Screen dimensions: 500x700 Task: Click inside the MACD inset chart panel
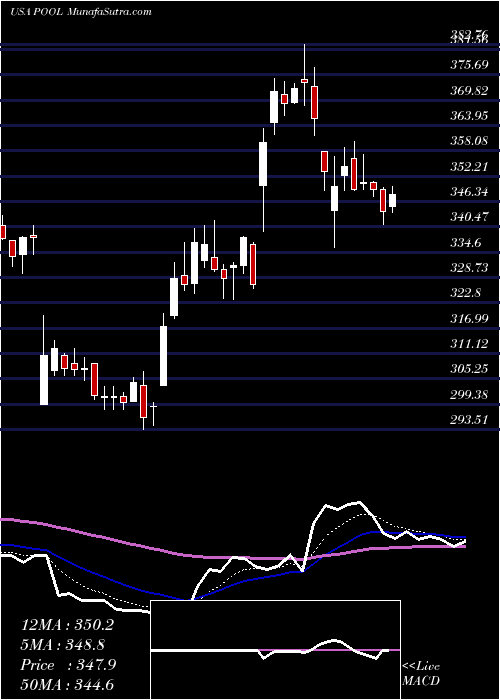[275, 650]
